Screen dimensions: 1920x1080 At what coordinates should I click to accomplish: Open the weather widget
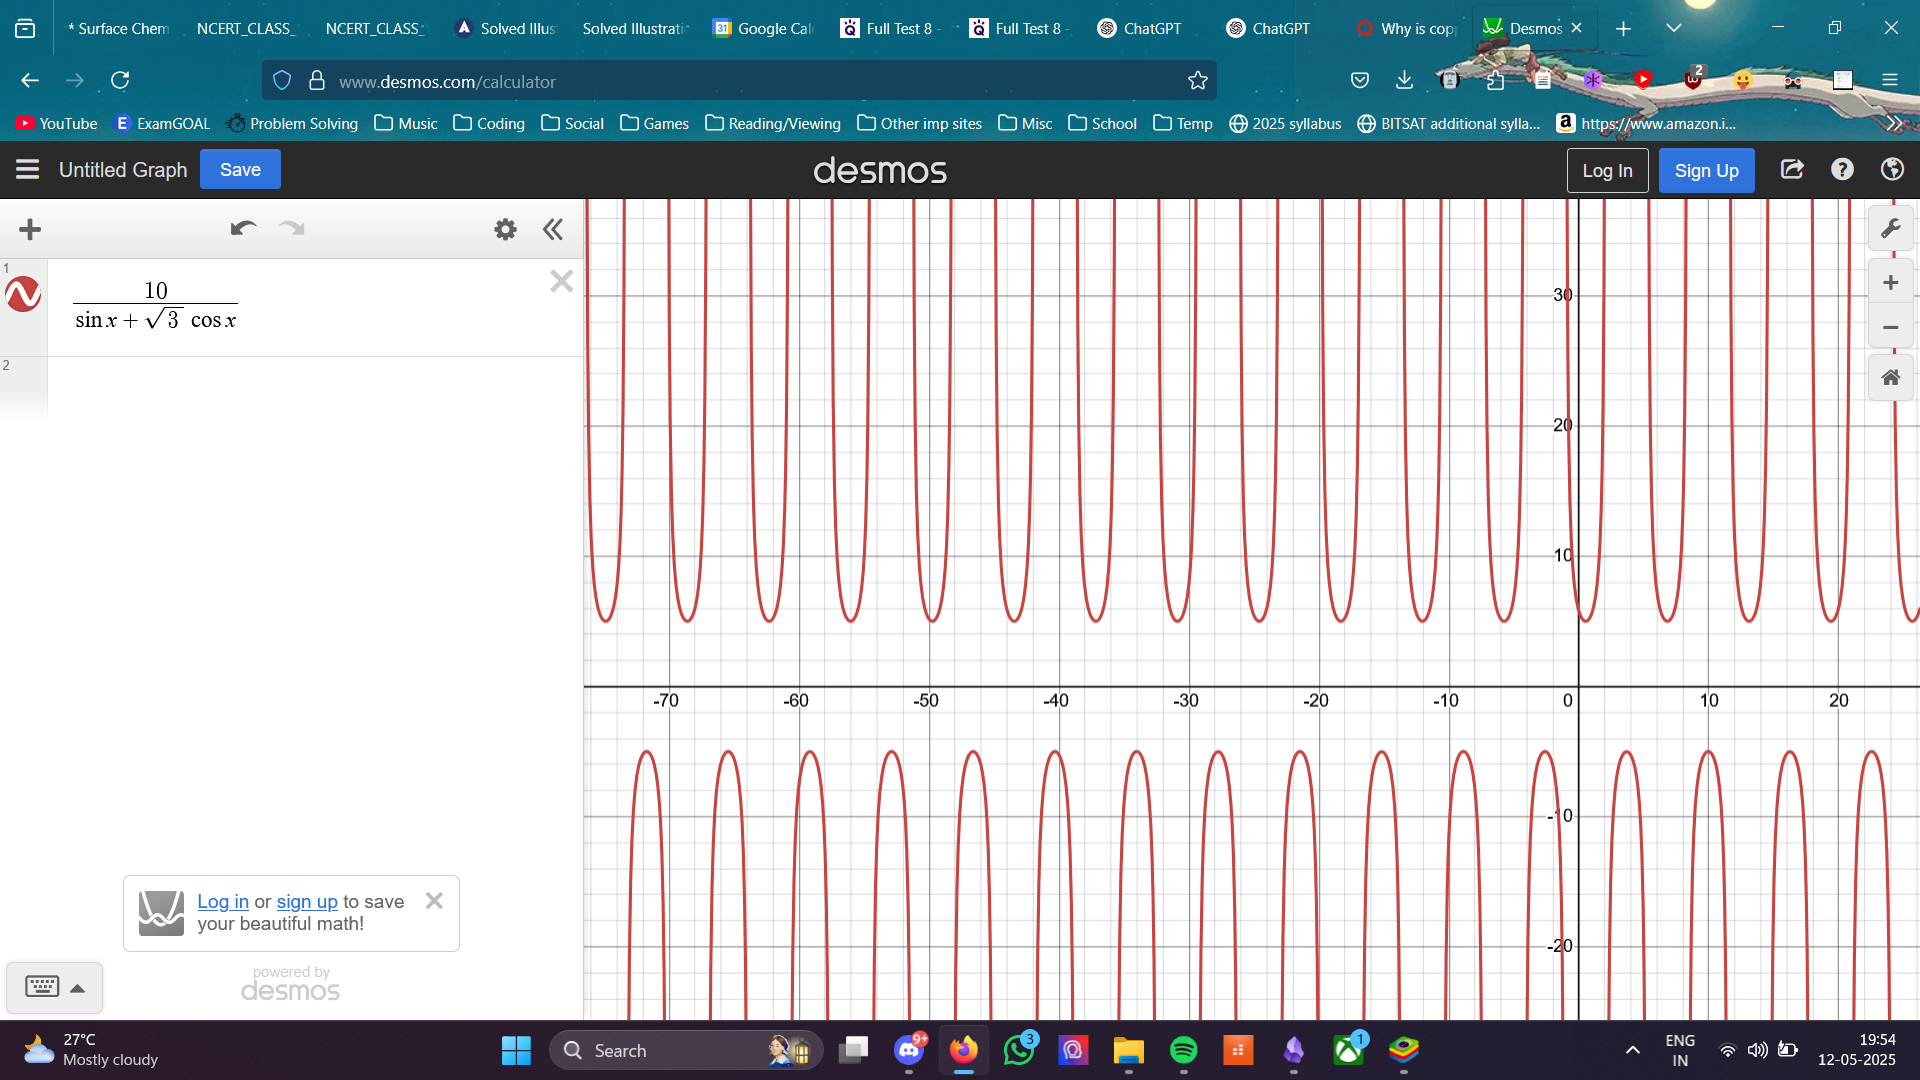(90, 1050)
